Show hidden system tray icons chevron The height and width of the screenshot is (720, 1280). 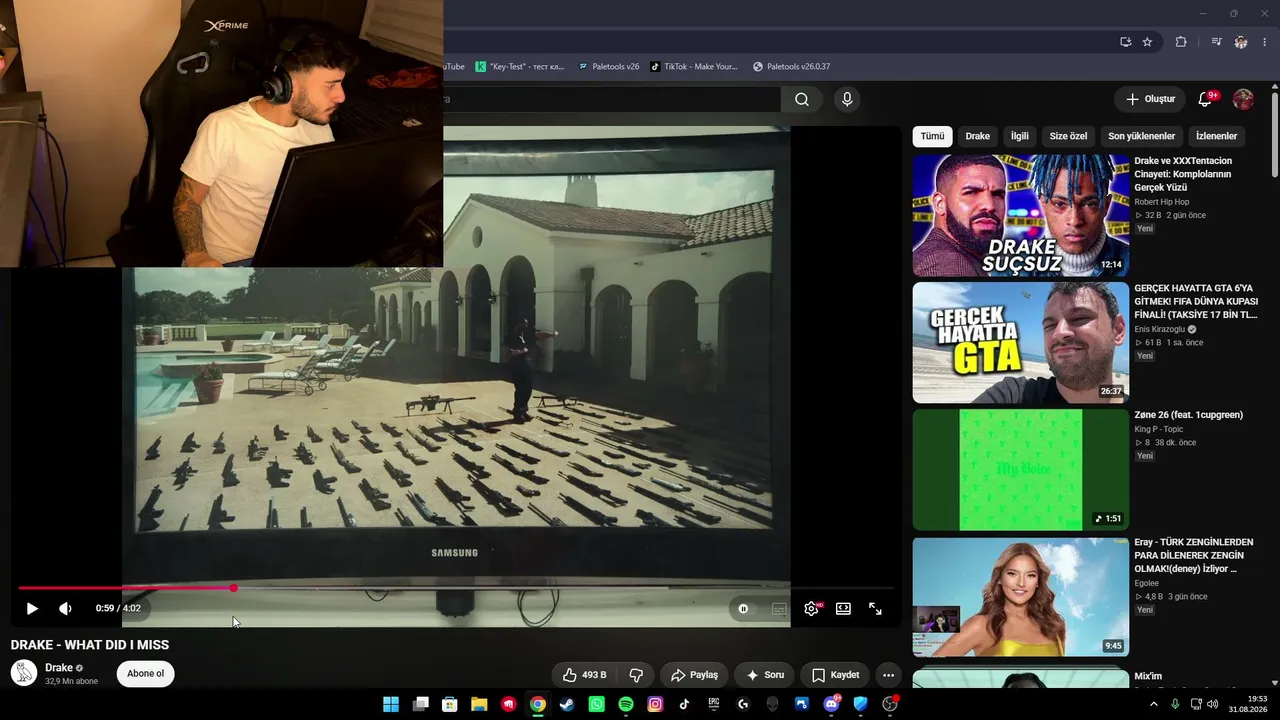tap(1154, 704)
